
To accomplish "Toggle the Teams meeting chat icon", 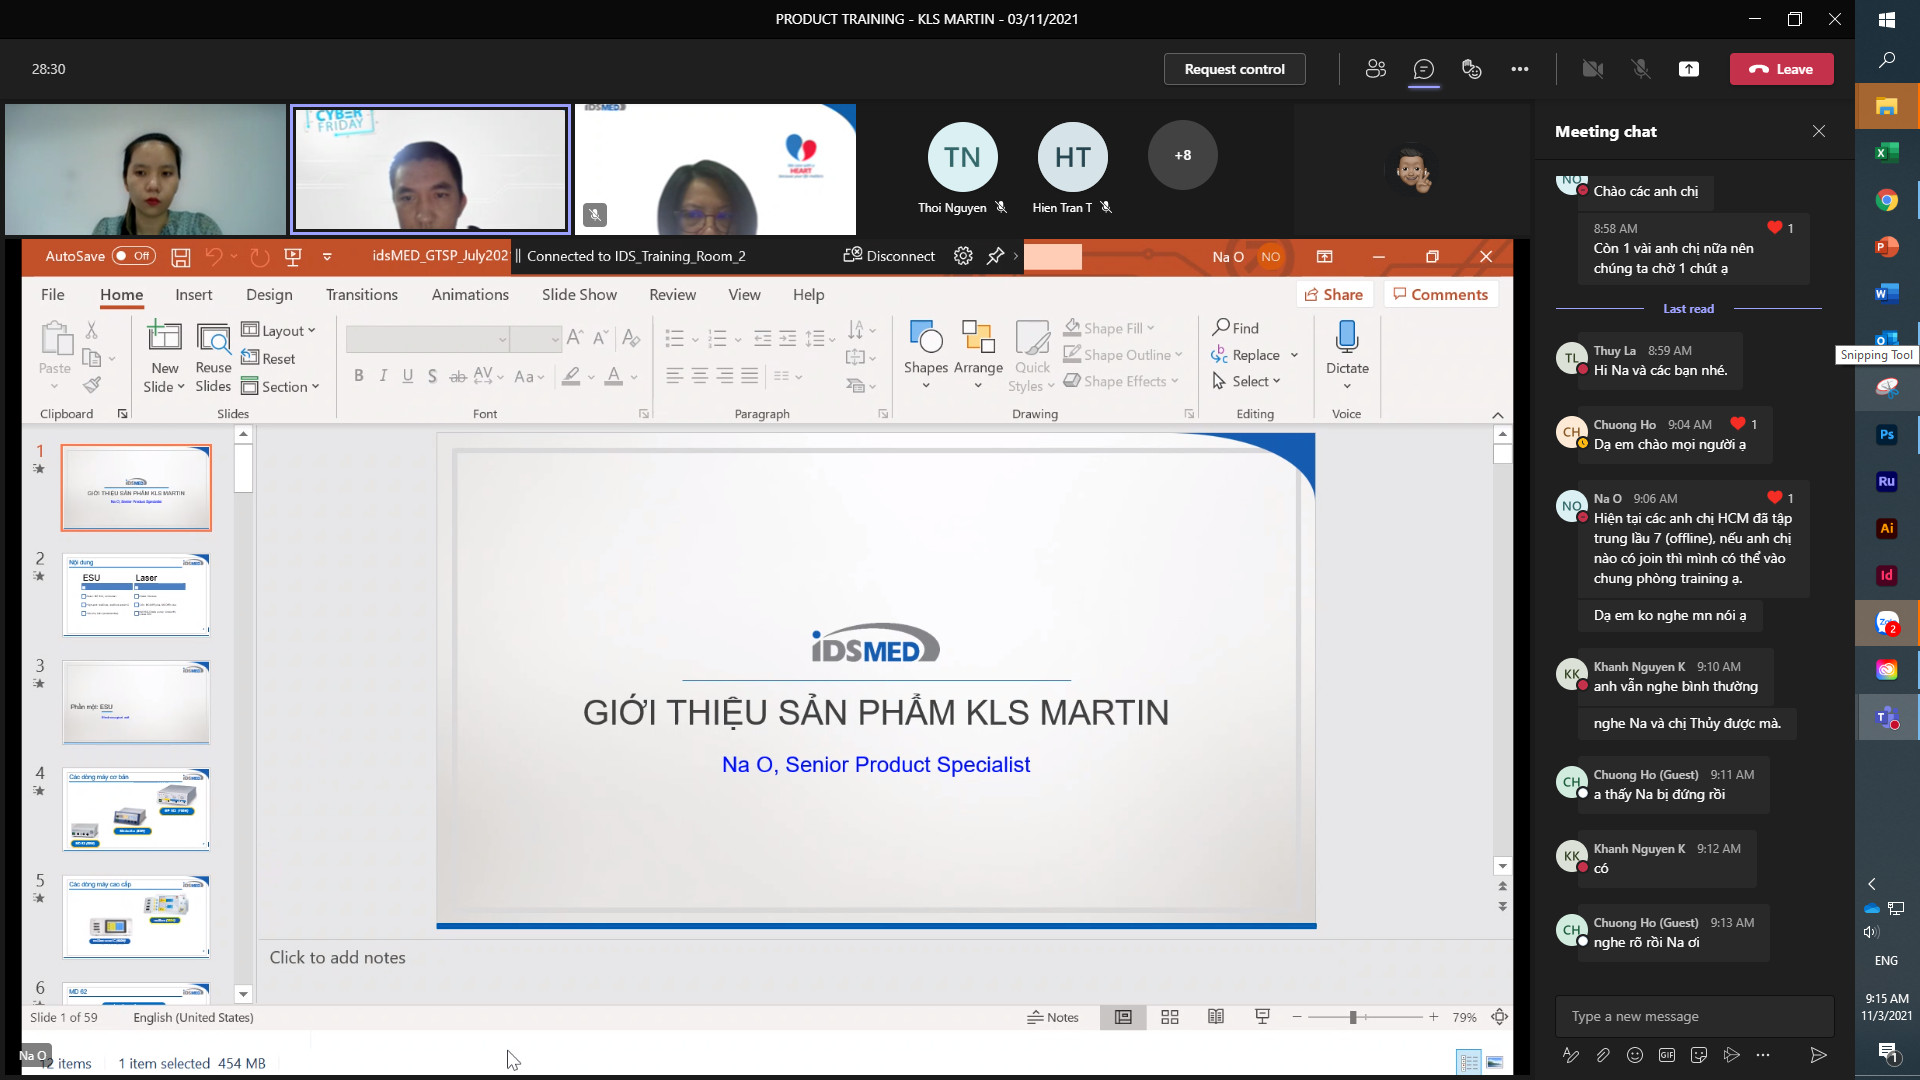I will pyautogui.click(x=1424, y=69).
